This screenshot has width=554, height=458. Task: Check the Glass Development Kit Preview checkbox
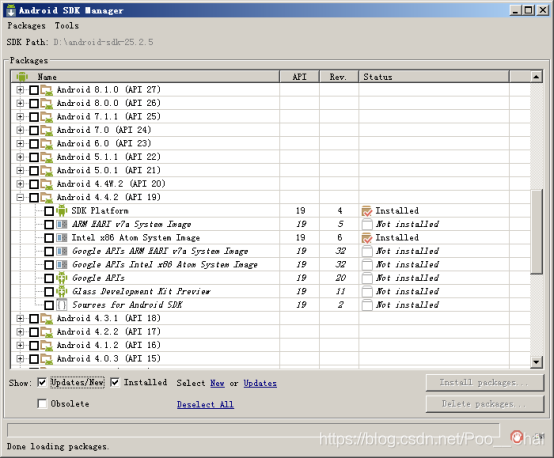[49, 292]
